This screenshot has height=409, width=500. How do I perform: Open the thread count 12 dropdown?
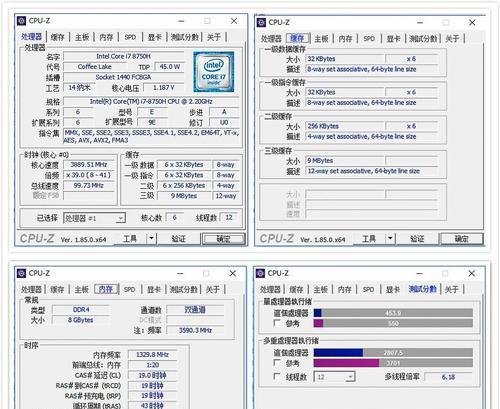[335, 377]
